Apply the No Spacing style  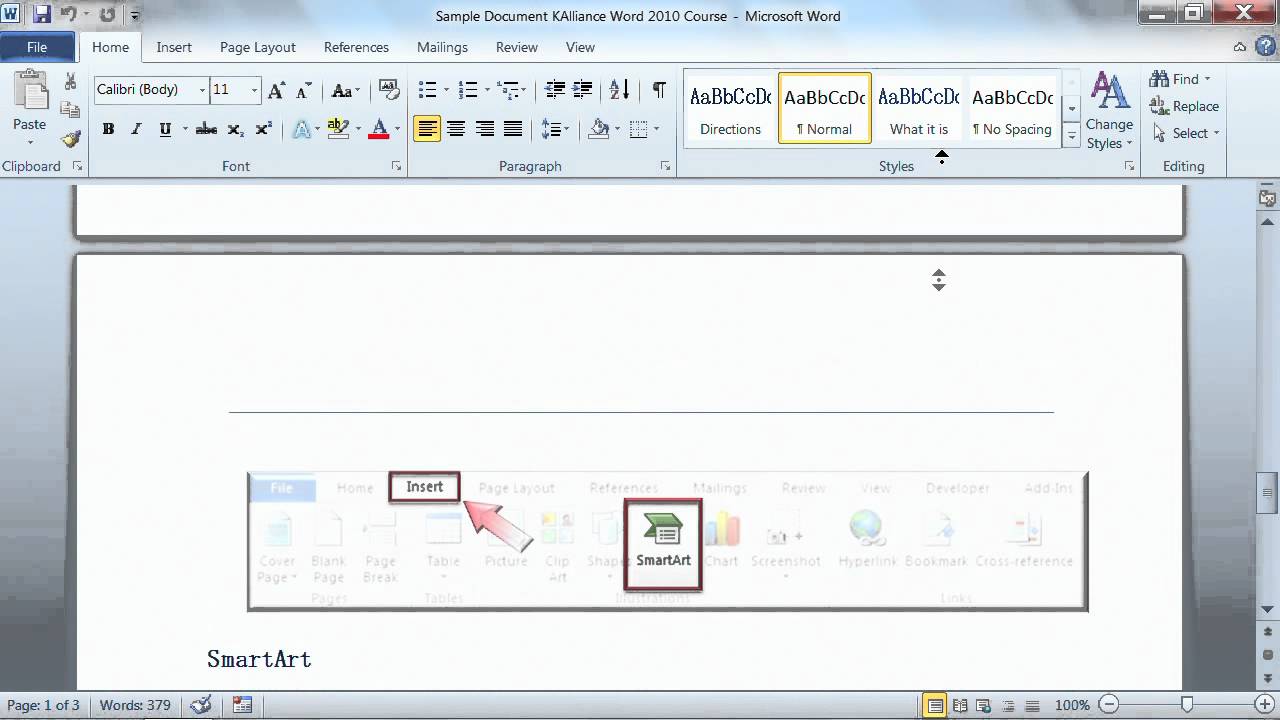coord(1012,108)
